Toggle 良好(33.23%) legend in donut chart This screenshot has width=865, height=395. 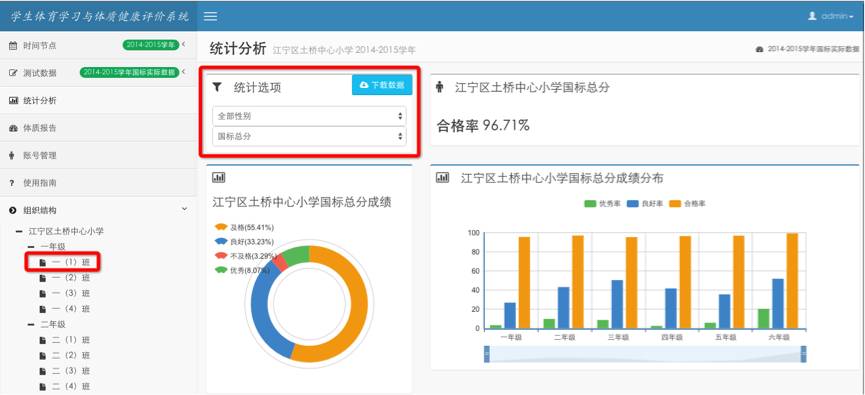pyautogui.click(x=244, y=242)
